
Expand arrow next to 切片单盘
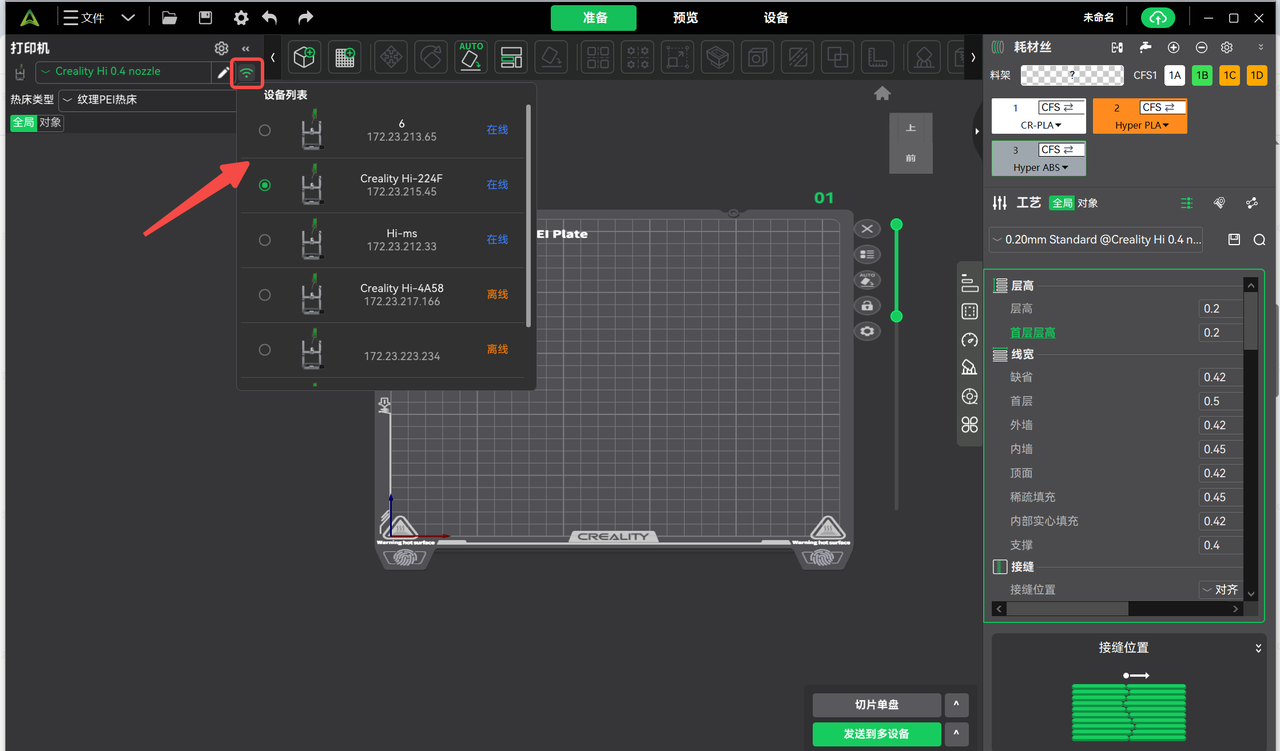click(956, 705)
